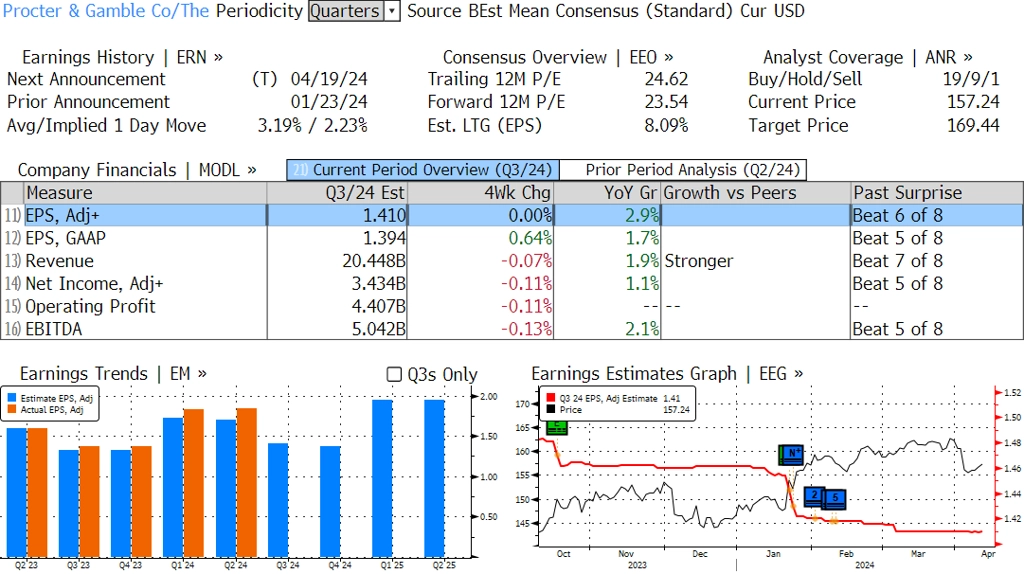Switch to Prior Period Analysis (Q2/24) tab

click(683, 170)
